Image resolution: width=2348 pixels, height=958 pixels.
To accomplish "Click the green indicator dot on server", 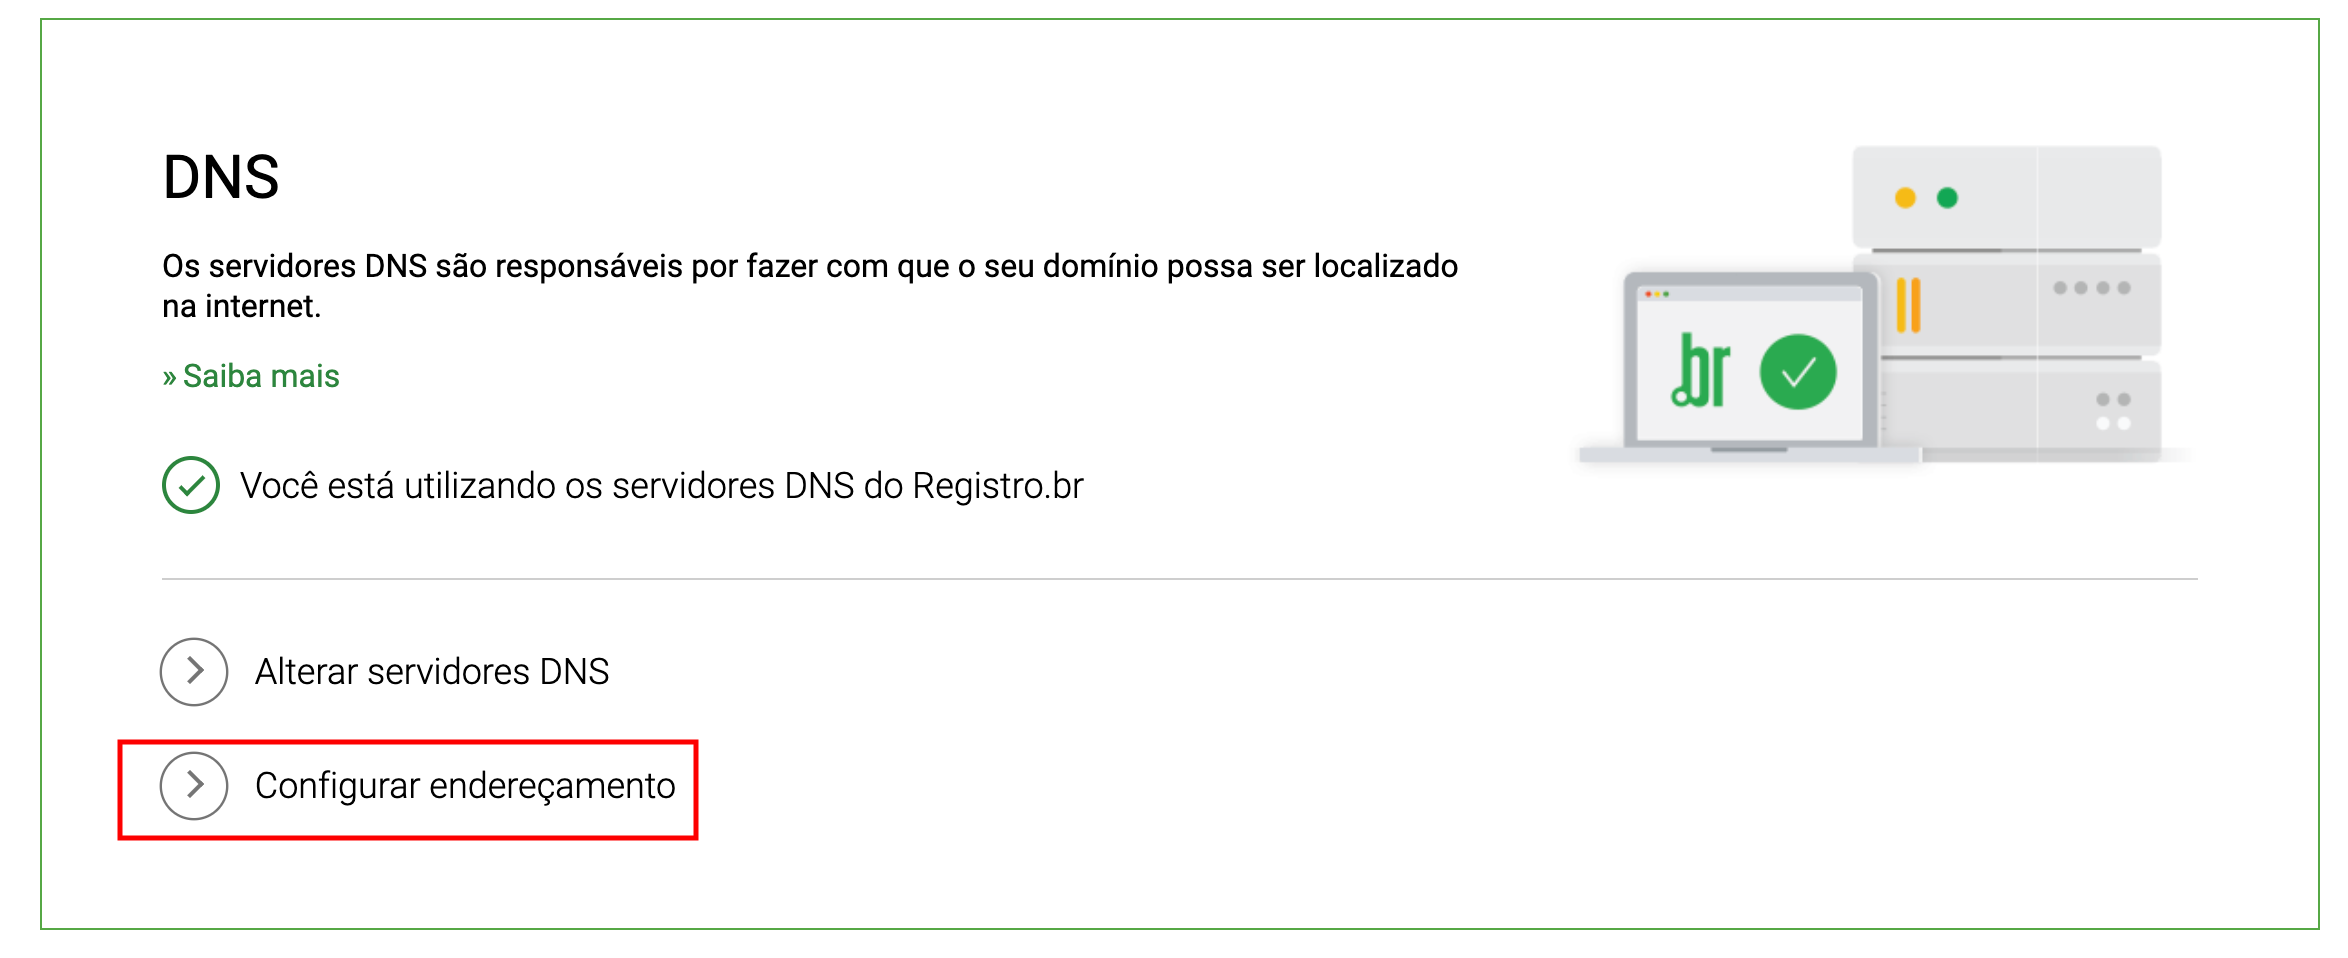I will coord(1947,198).
